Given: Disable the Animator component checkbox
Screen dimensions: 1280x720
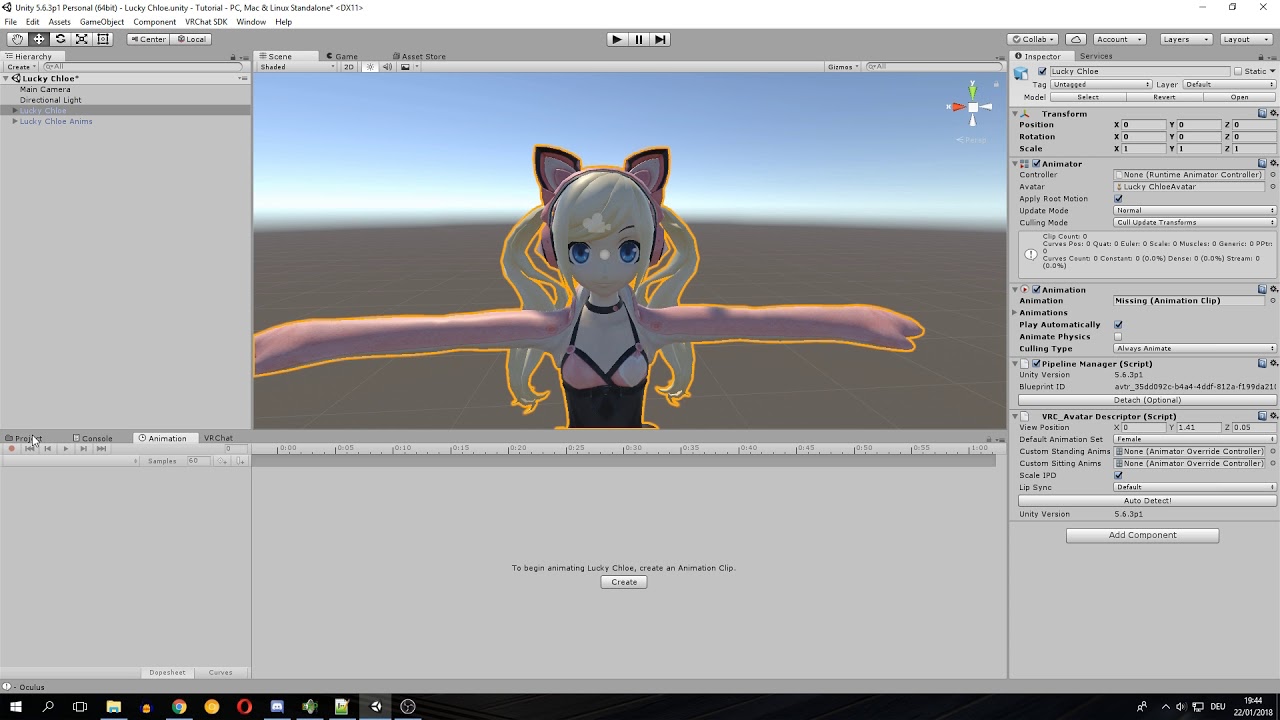Looking at the screenshot, I should click(1036, 164).
